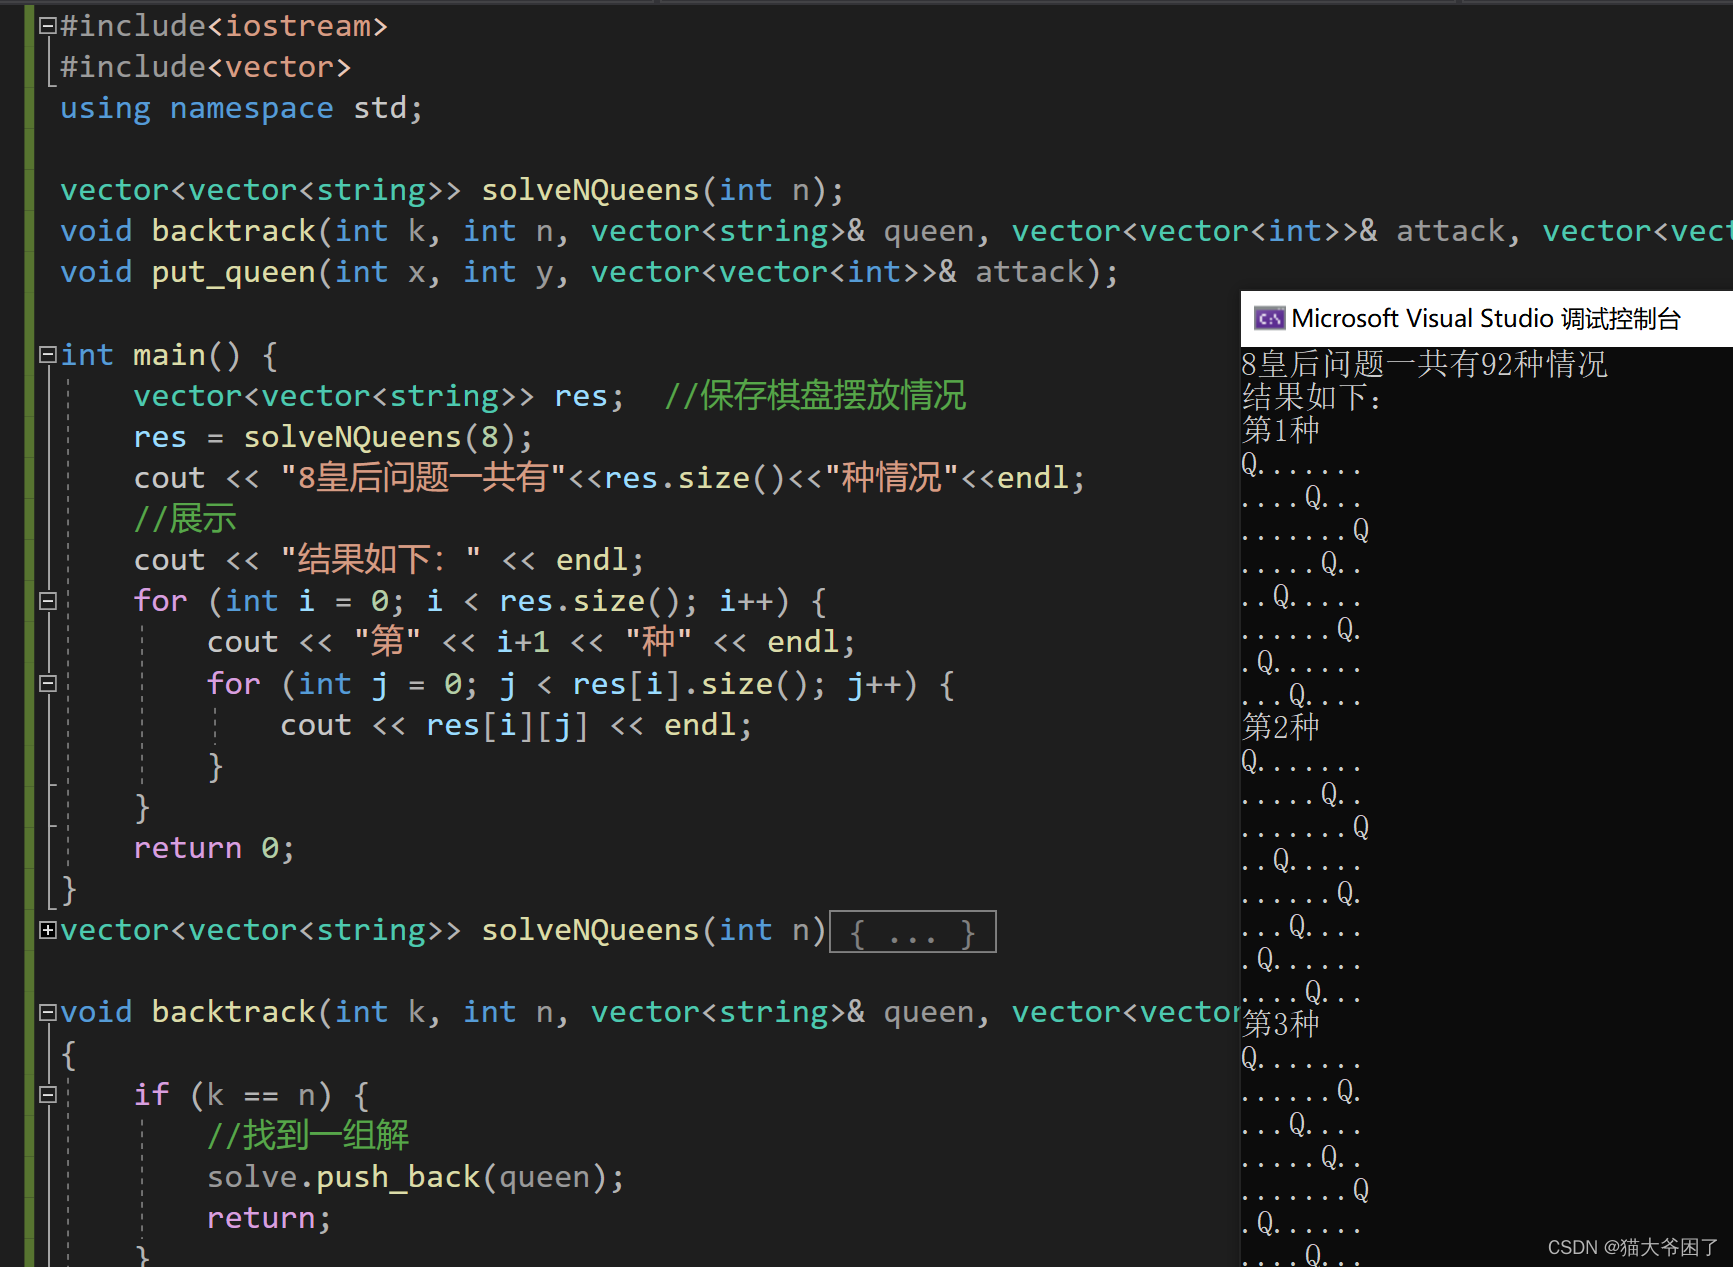
Task: Click the 'vector<vector<string>> res;' declaration
Action: tap(379, 396)
